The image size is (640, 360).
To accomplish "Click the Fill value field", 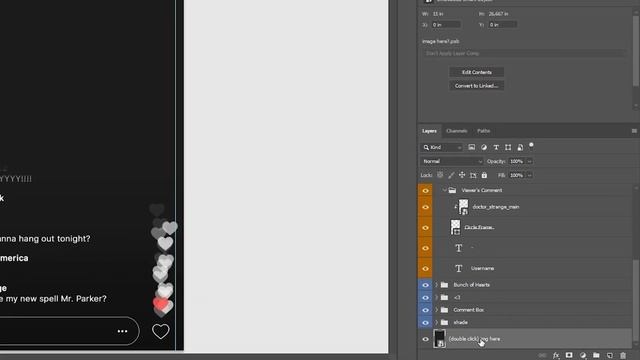I will tap(516, 176).
